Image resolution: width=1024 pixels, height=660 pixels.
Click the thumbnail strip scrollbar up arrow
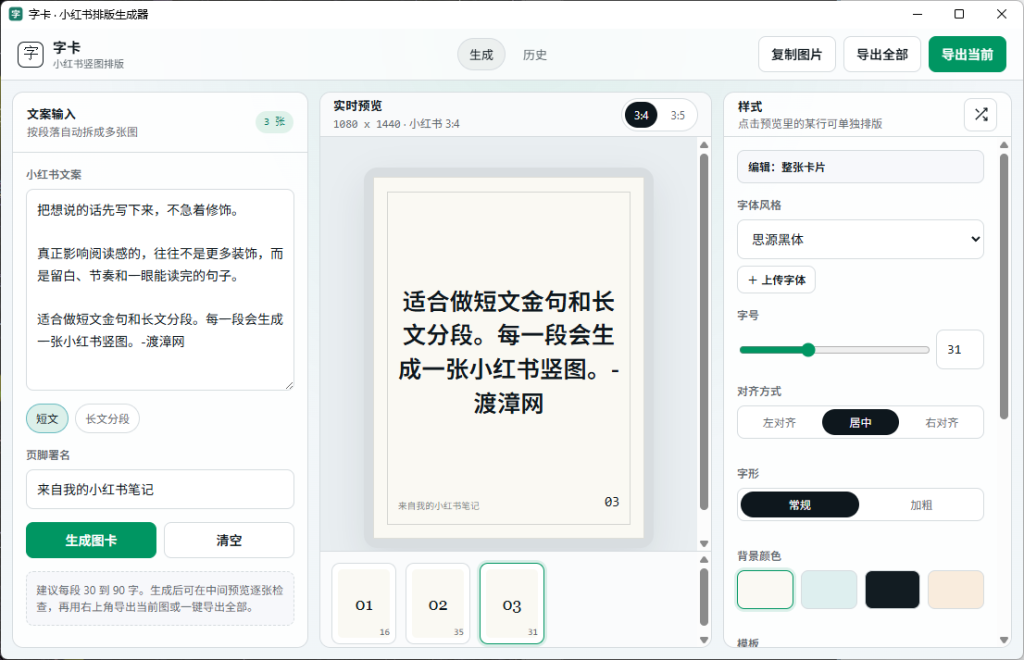click(704, 559)
